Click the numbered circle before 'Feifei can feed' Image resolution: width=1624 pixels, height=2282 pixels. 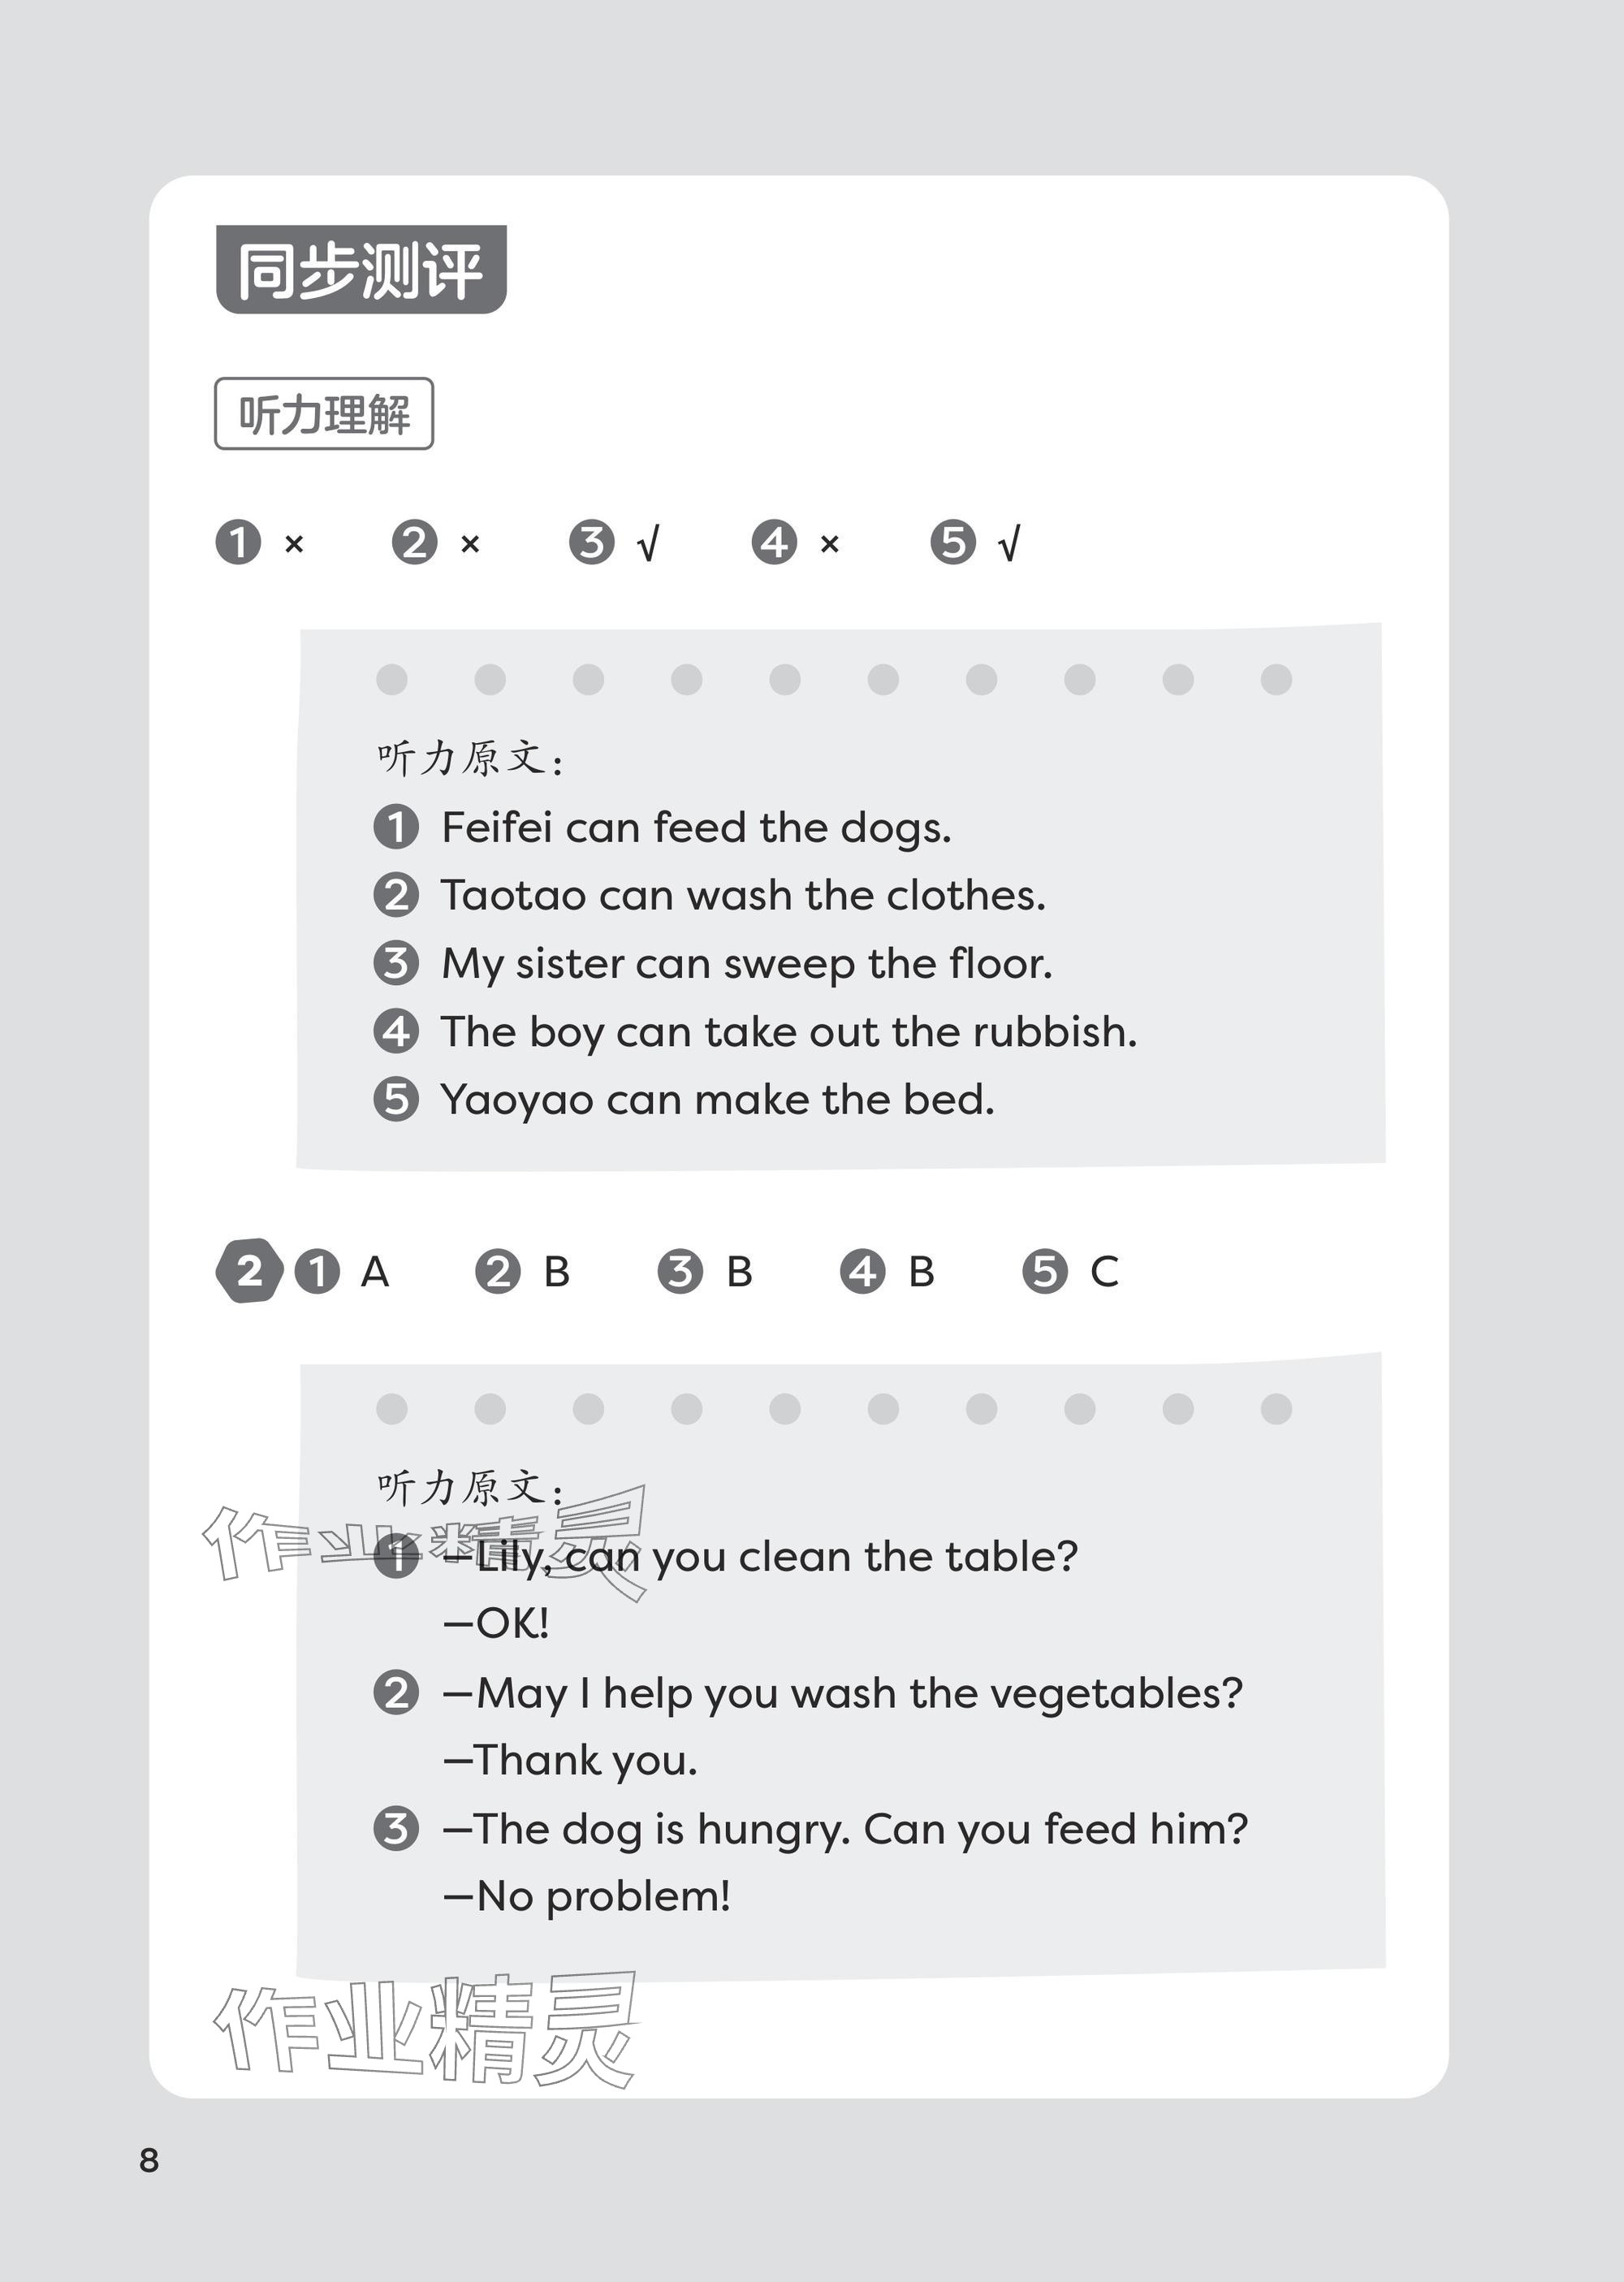click(x=396, y=828)
